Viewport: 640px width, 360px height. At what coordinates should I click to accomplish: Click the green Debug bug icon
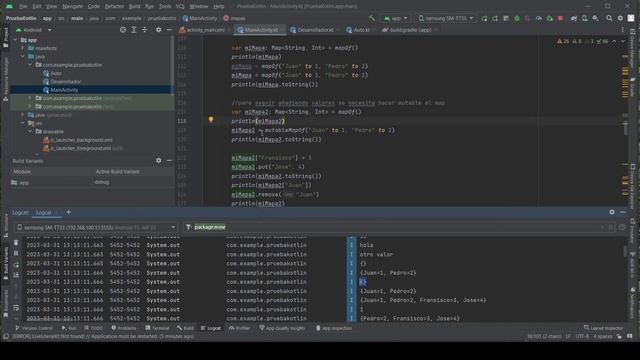click(517, 18)
